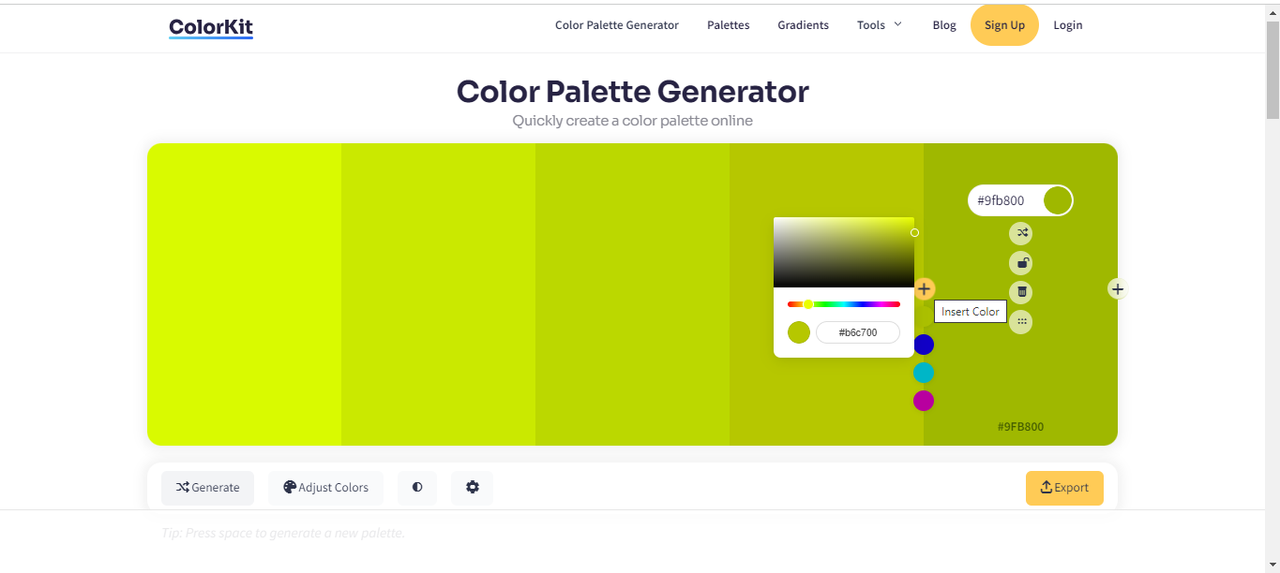Select the third yellow-green palette column
The width and height of the screenshot is (1280, 573).
point(632,295)
